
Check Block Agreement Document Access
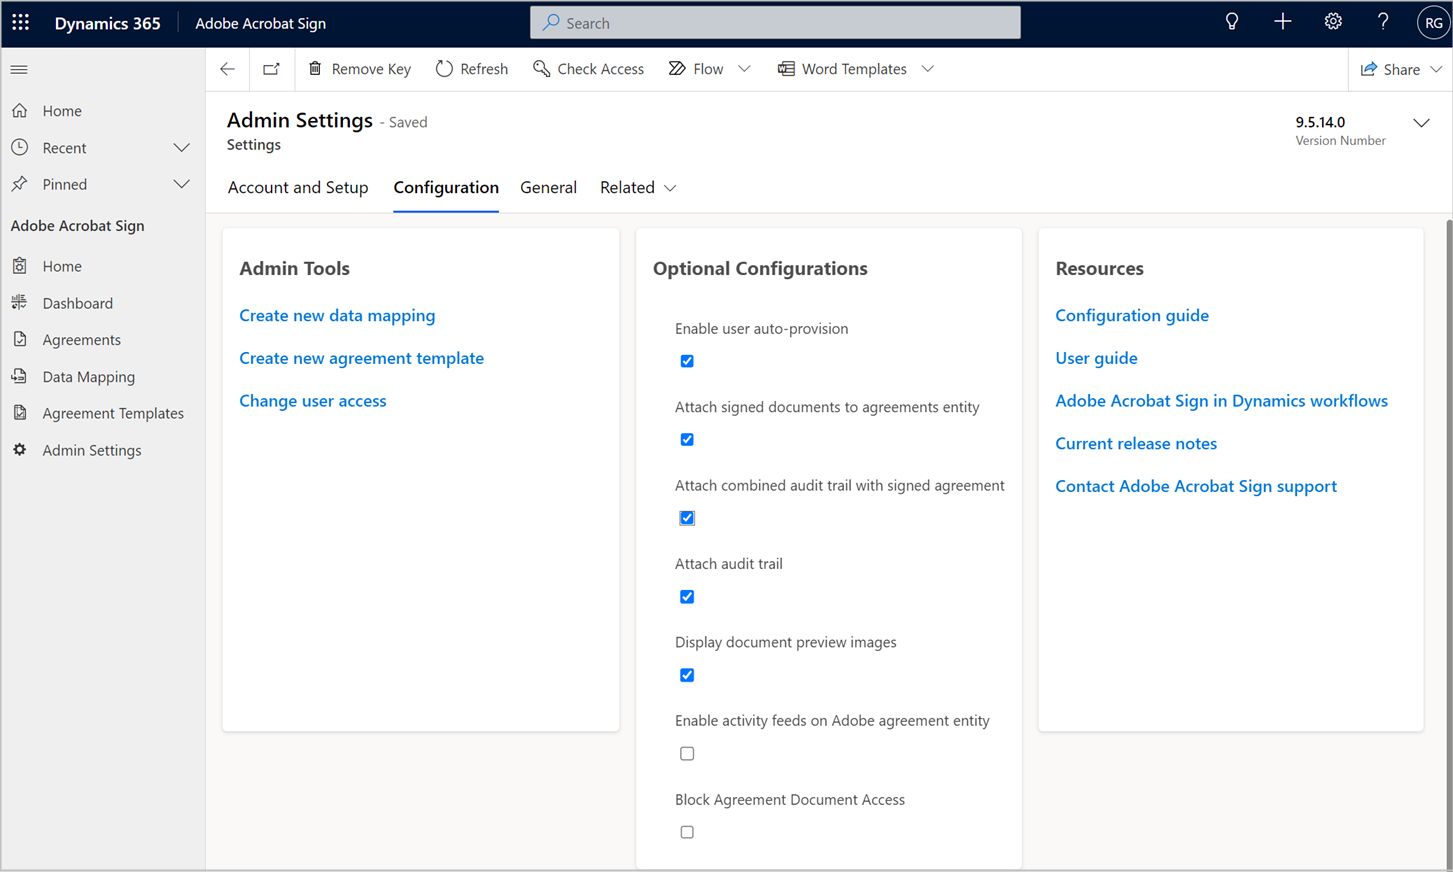[x=687, y=832]
